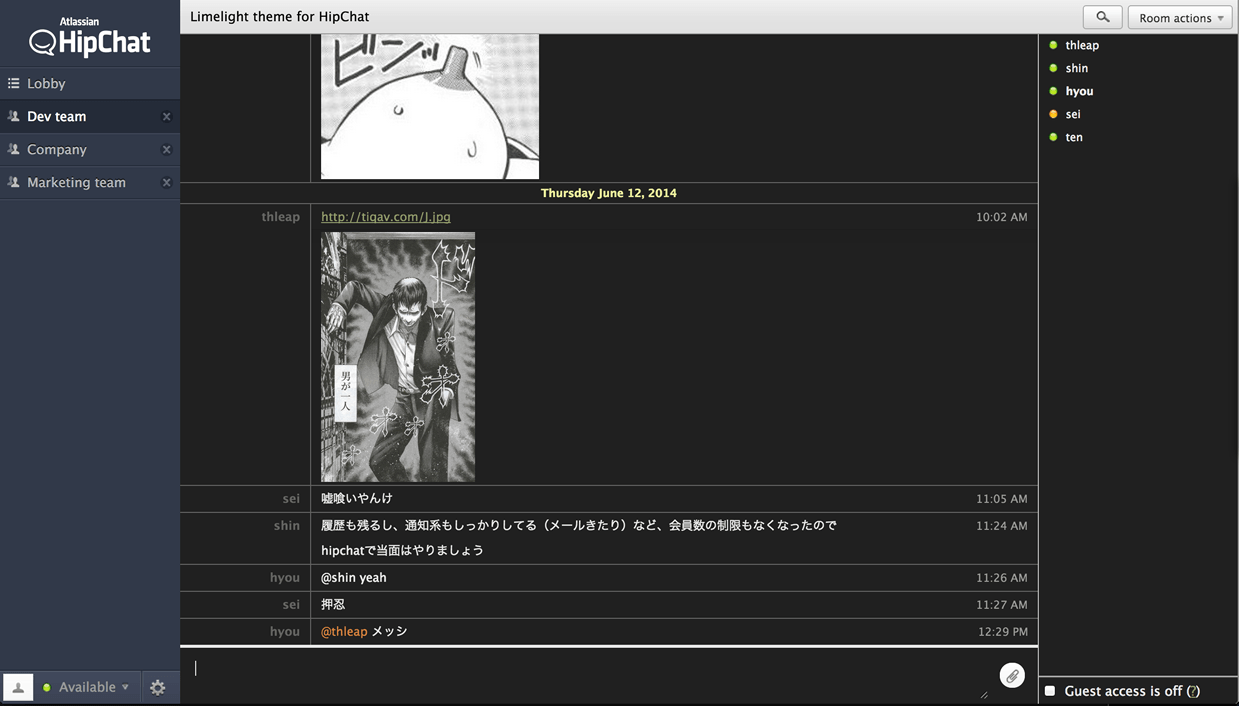Click the people icon next to Dev team
Image resolution: width=1239 pixels, height=706 pixels.
12,115
